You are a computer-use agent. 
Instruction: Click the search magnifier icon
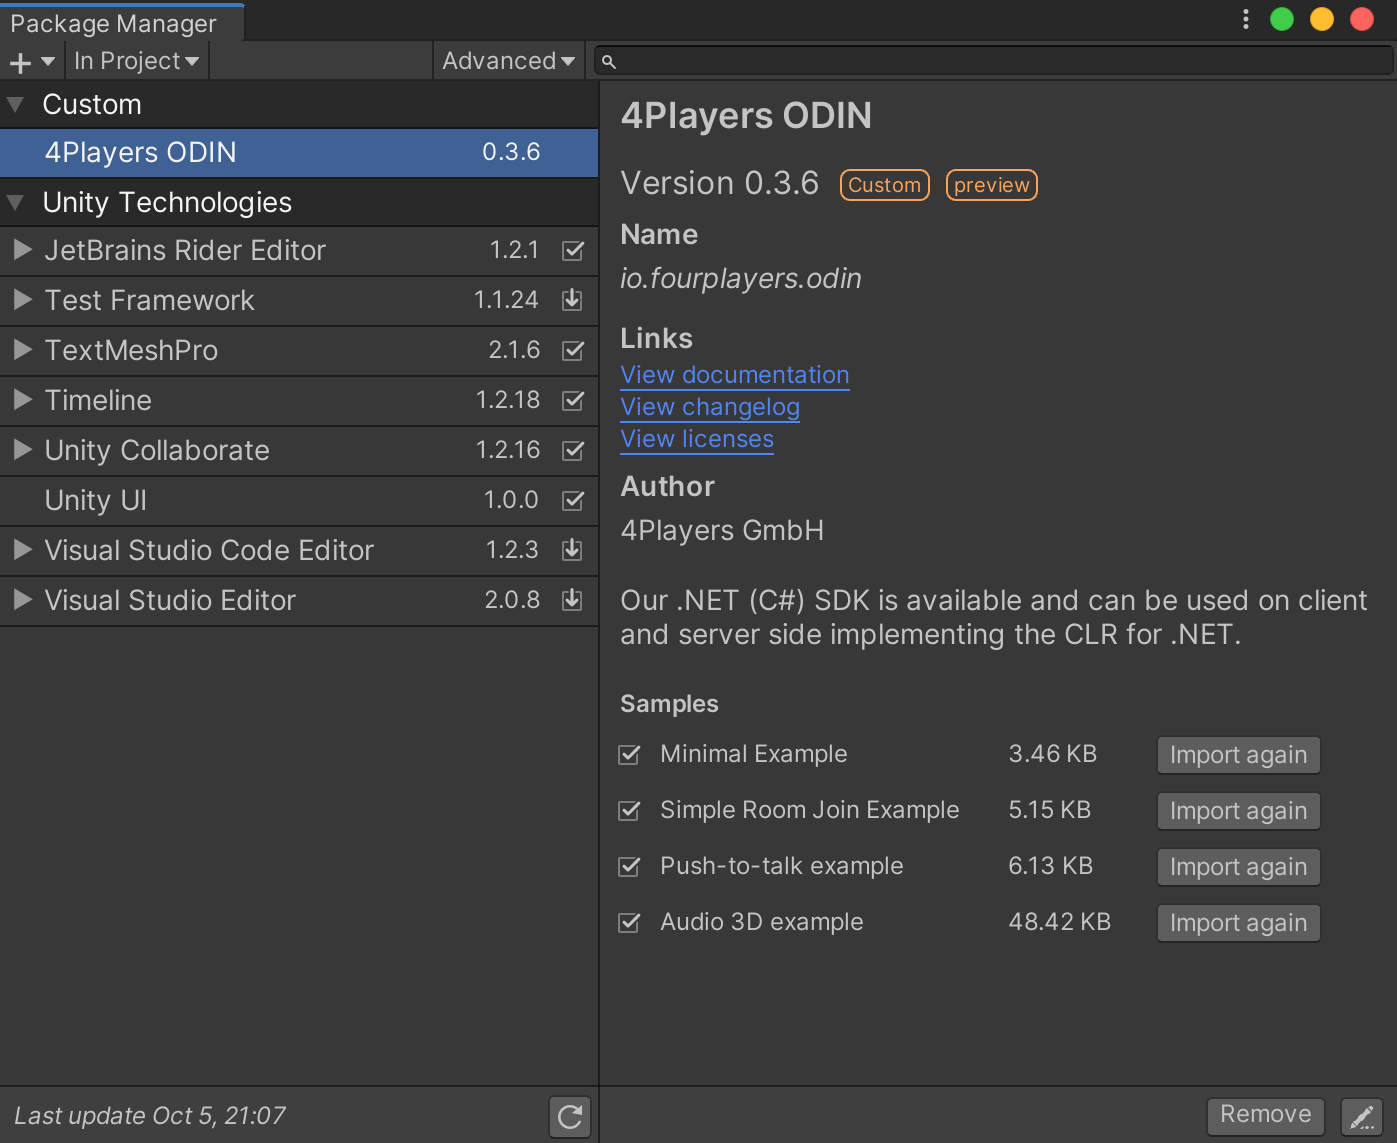[x=608, y=62]
